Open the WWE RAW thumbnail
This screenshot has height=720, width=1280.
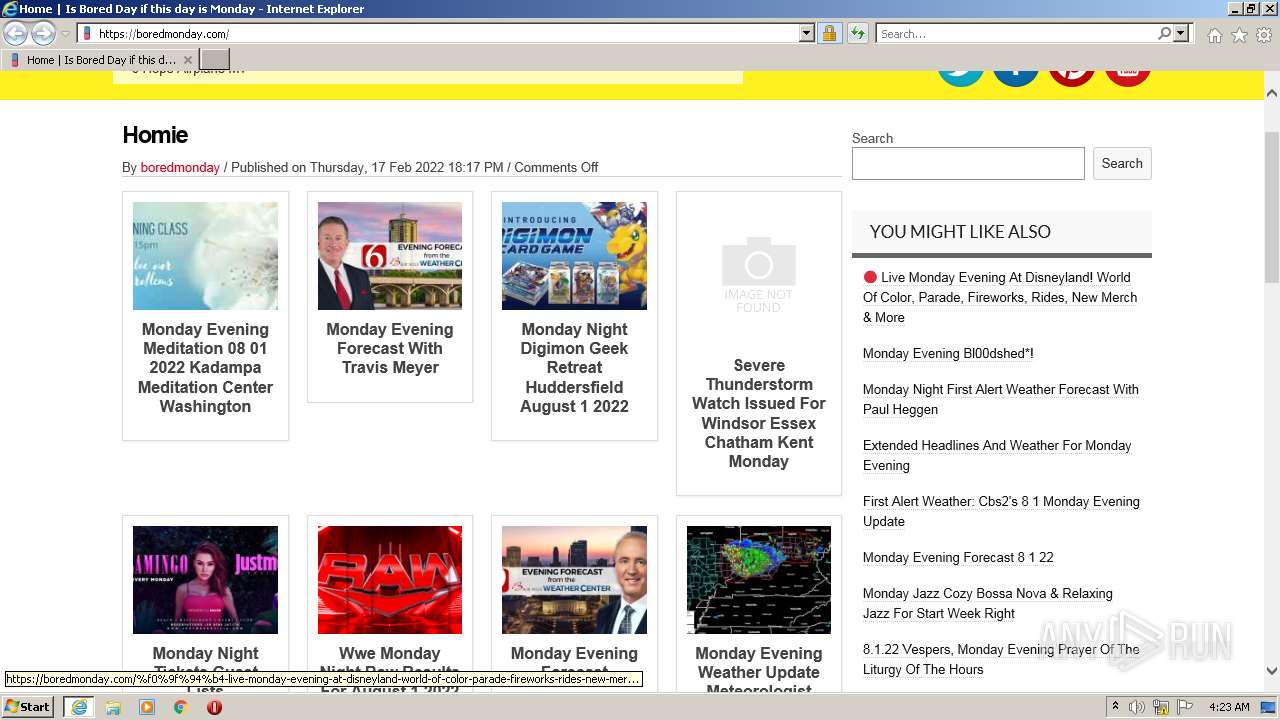click(x=390, y=580)
